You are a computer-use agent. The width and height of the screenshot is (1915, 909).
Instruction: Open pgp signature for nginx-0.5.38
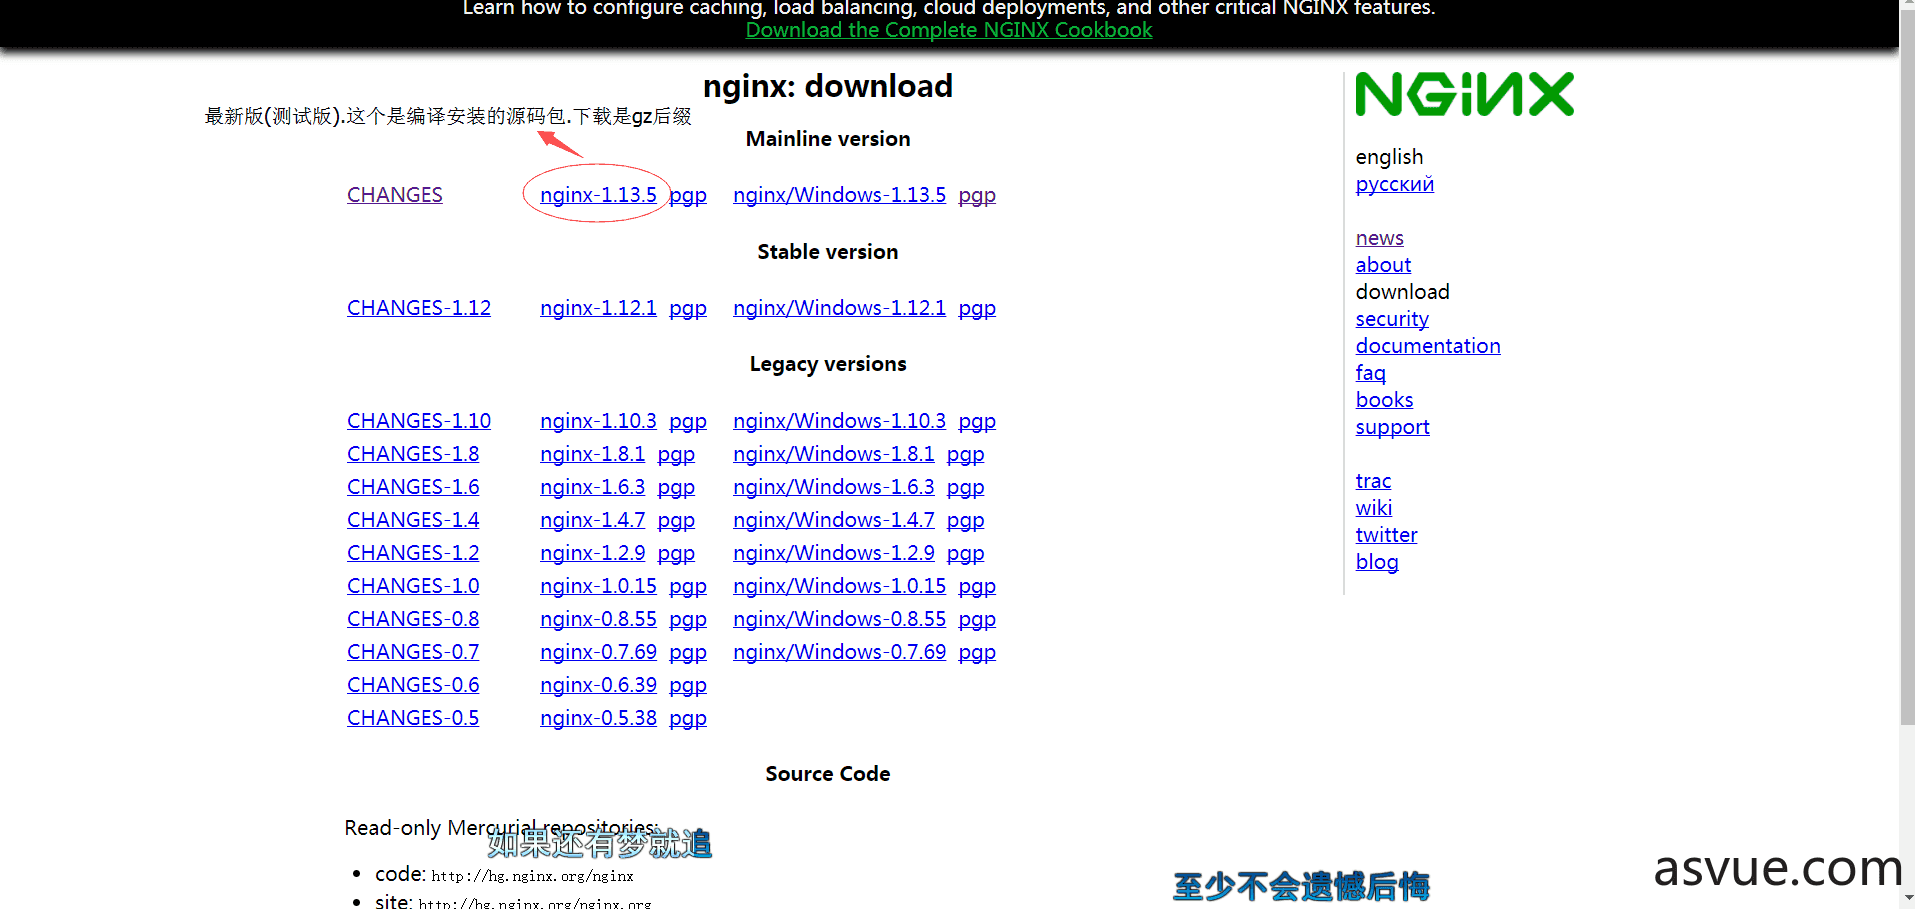coord(688,718)
